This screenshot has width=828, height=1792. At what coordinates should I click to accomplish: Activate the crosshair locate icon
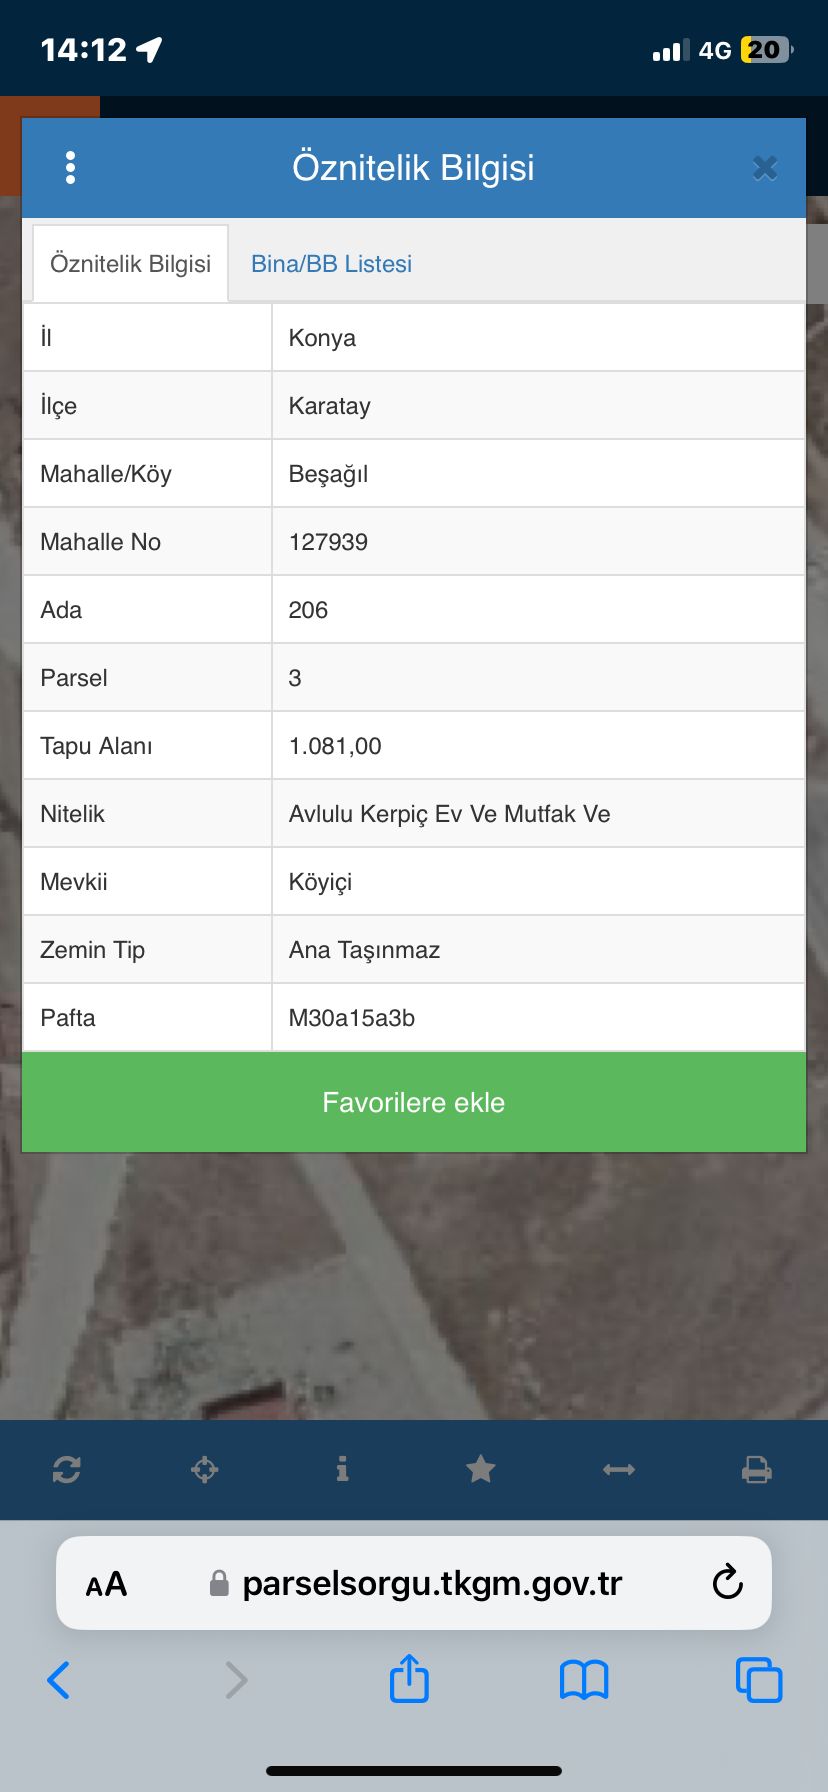pyautogui.click(x=205, y=1469)
